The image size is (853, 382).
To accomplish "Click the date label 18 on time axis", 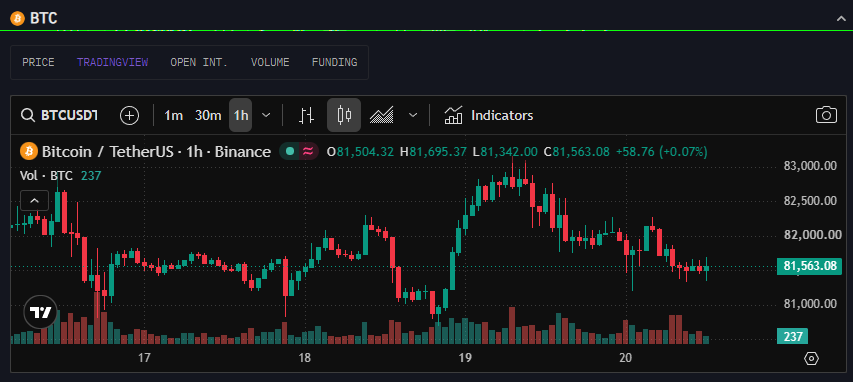I will pos(305,358).
